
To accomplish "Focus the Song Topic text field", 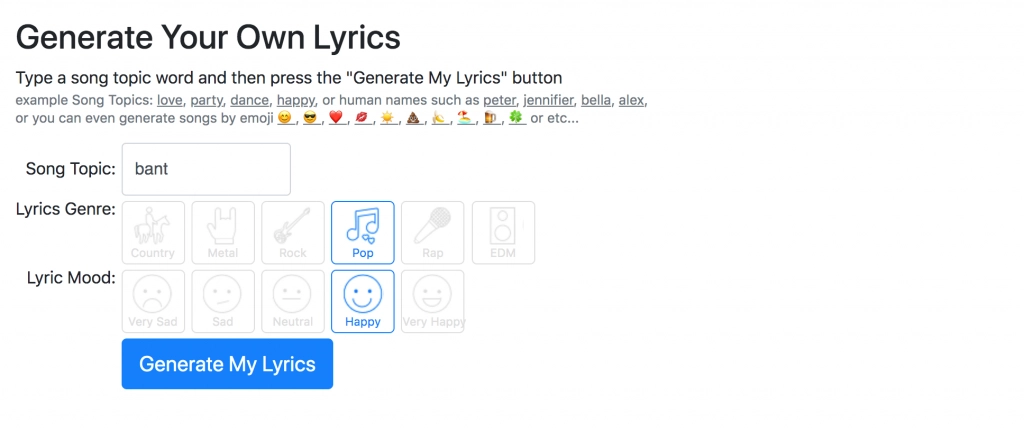I will coord(206,169).
